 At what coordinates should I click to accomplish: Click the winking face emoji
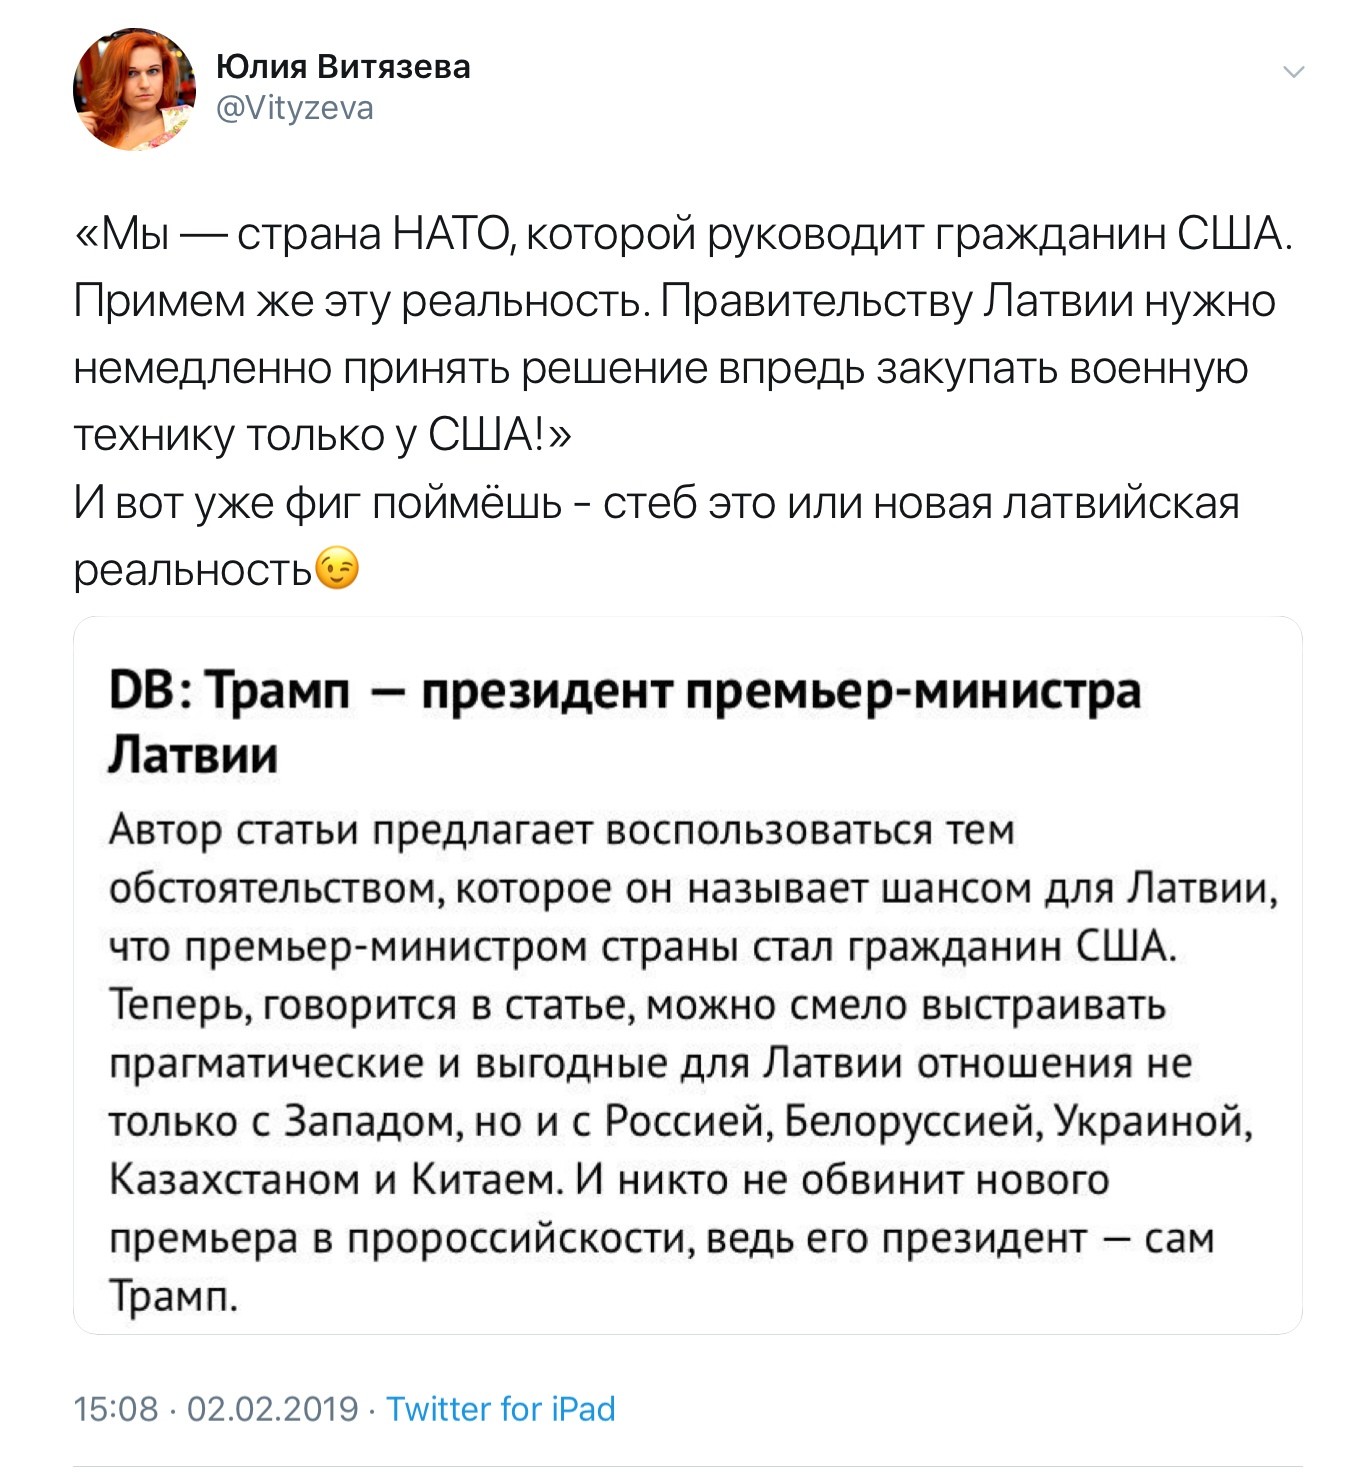coord(336,568)
